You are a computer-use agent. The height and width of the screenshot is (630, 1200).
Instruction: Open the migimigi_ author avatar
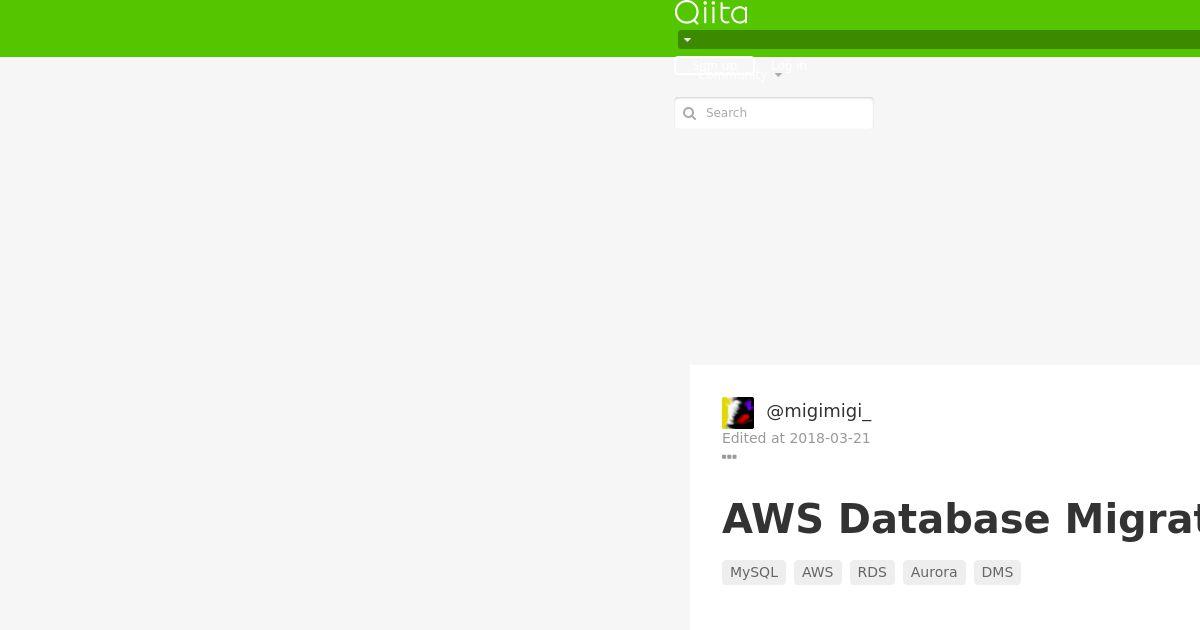pos(738,413)
